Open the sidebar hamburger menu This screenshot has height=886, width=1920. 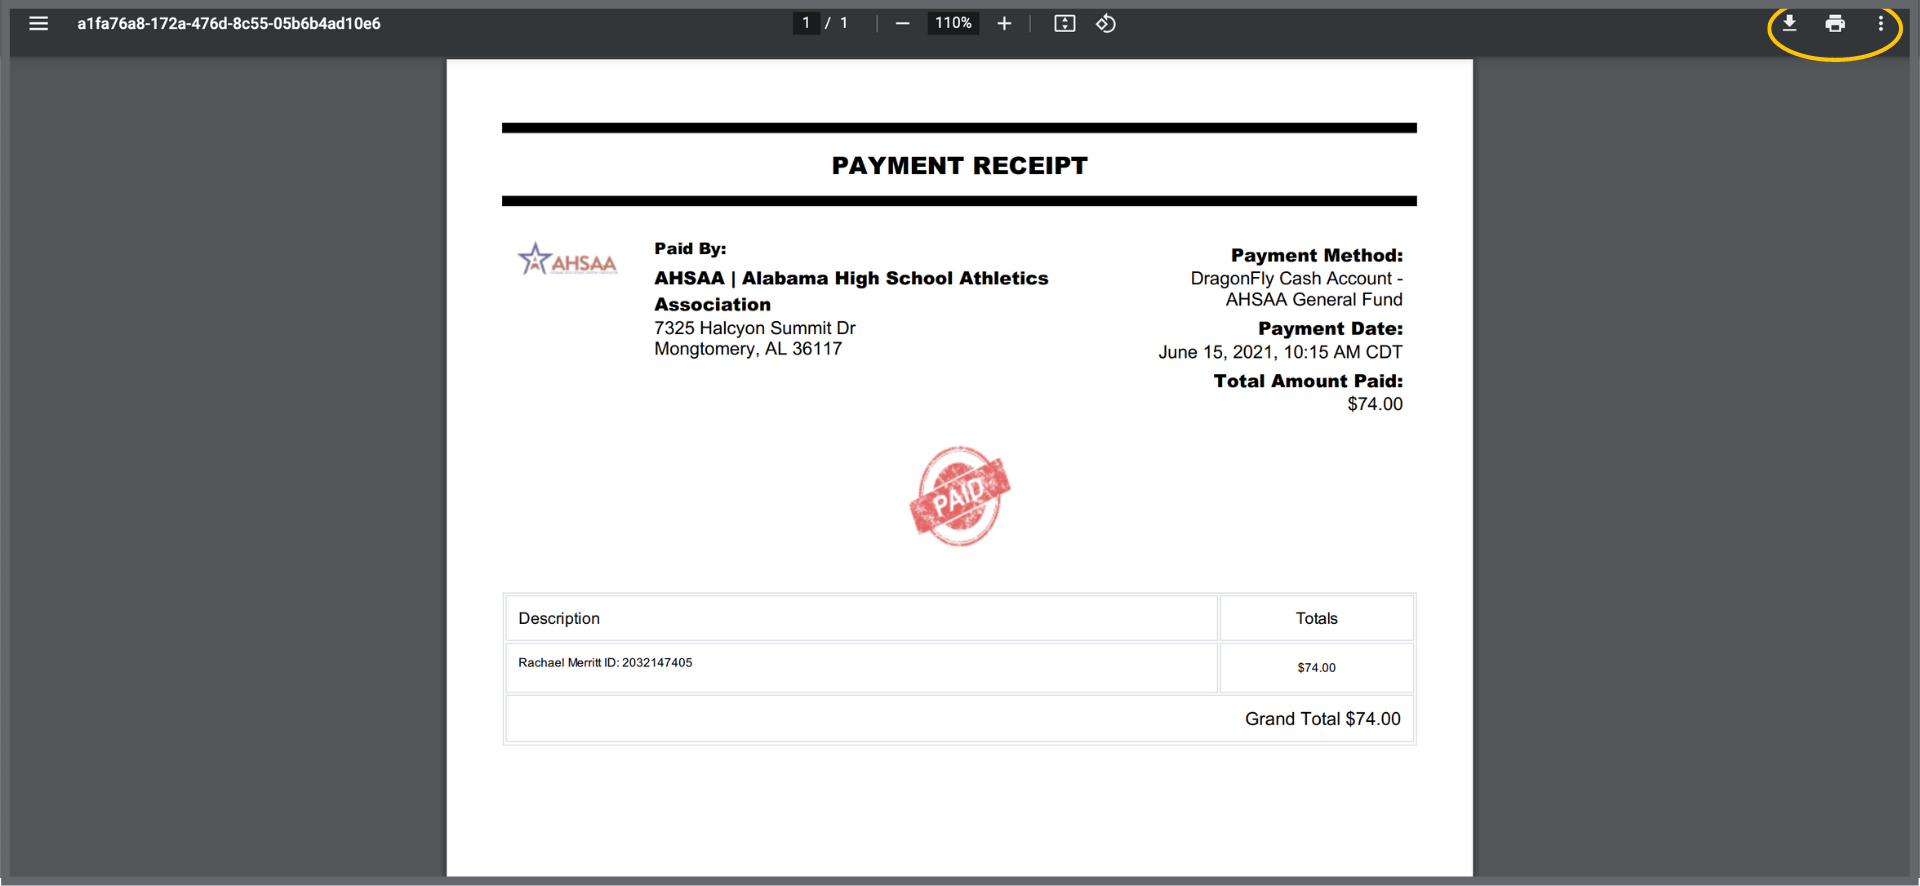coord(38,23)
